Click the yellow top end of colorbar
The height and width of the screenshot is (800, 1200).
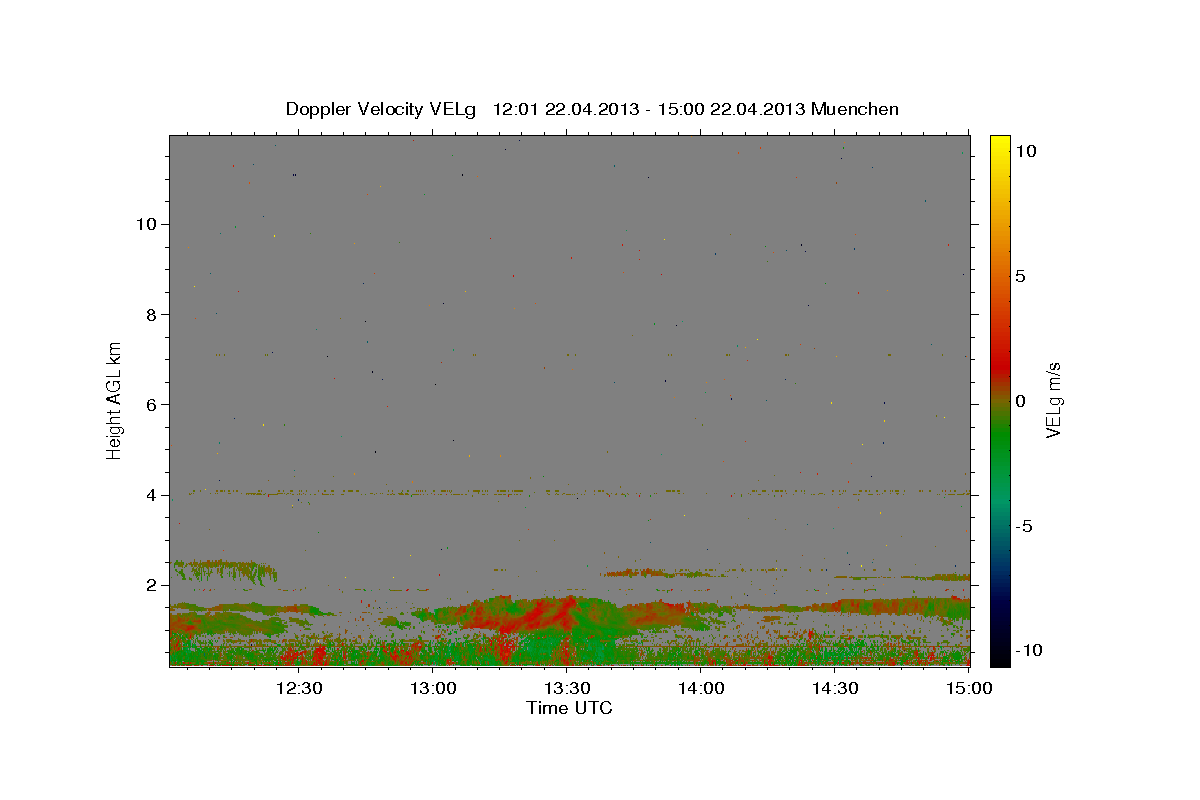(999, 143)
